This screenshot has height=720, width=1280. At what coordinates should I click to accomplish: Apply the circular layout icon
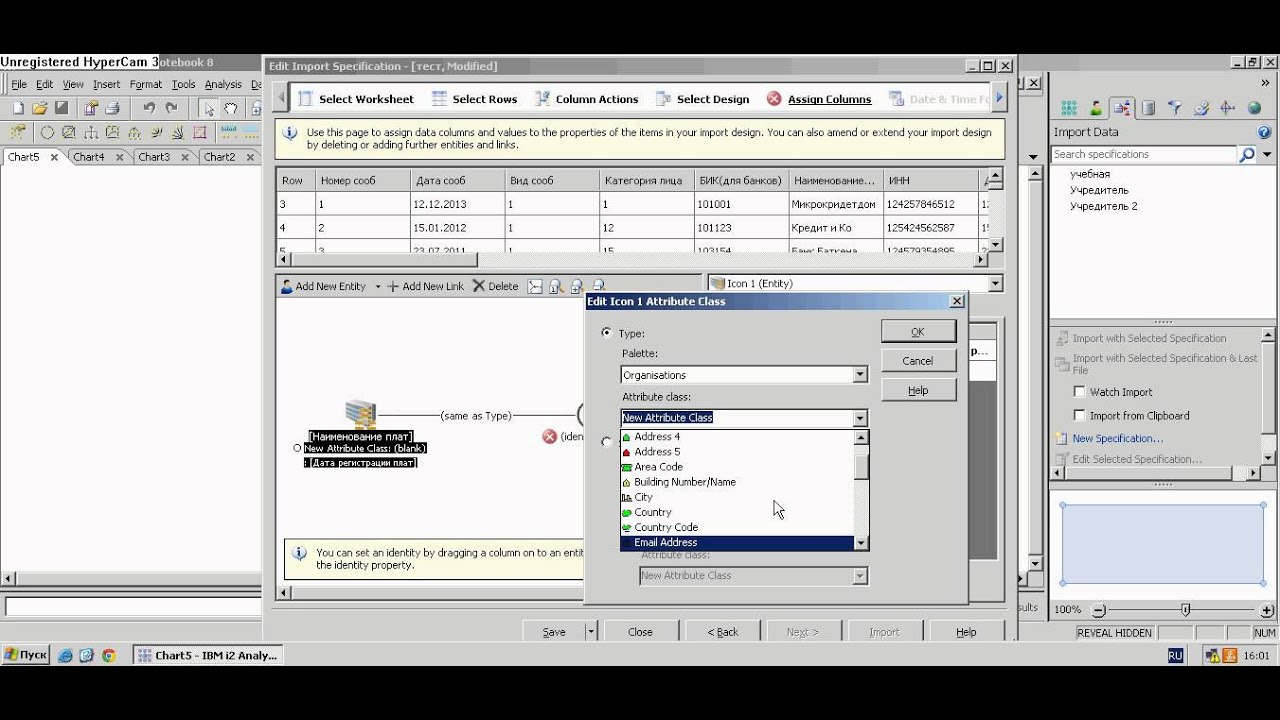[x=46, y=132]
